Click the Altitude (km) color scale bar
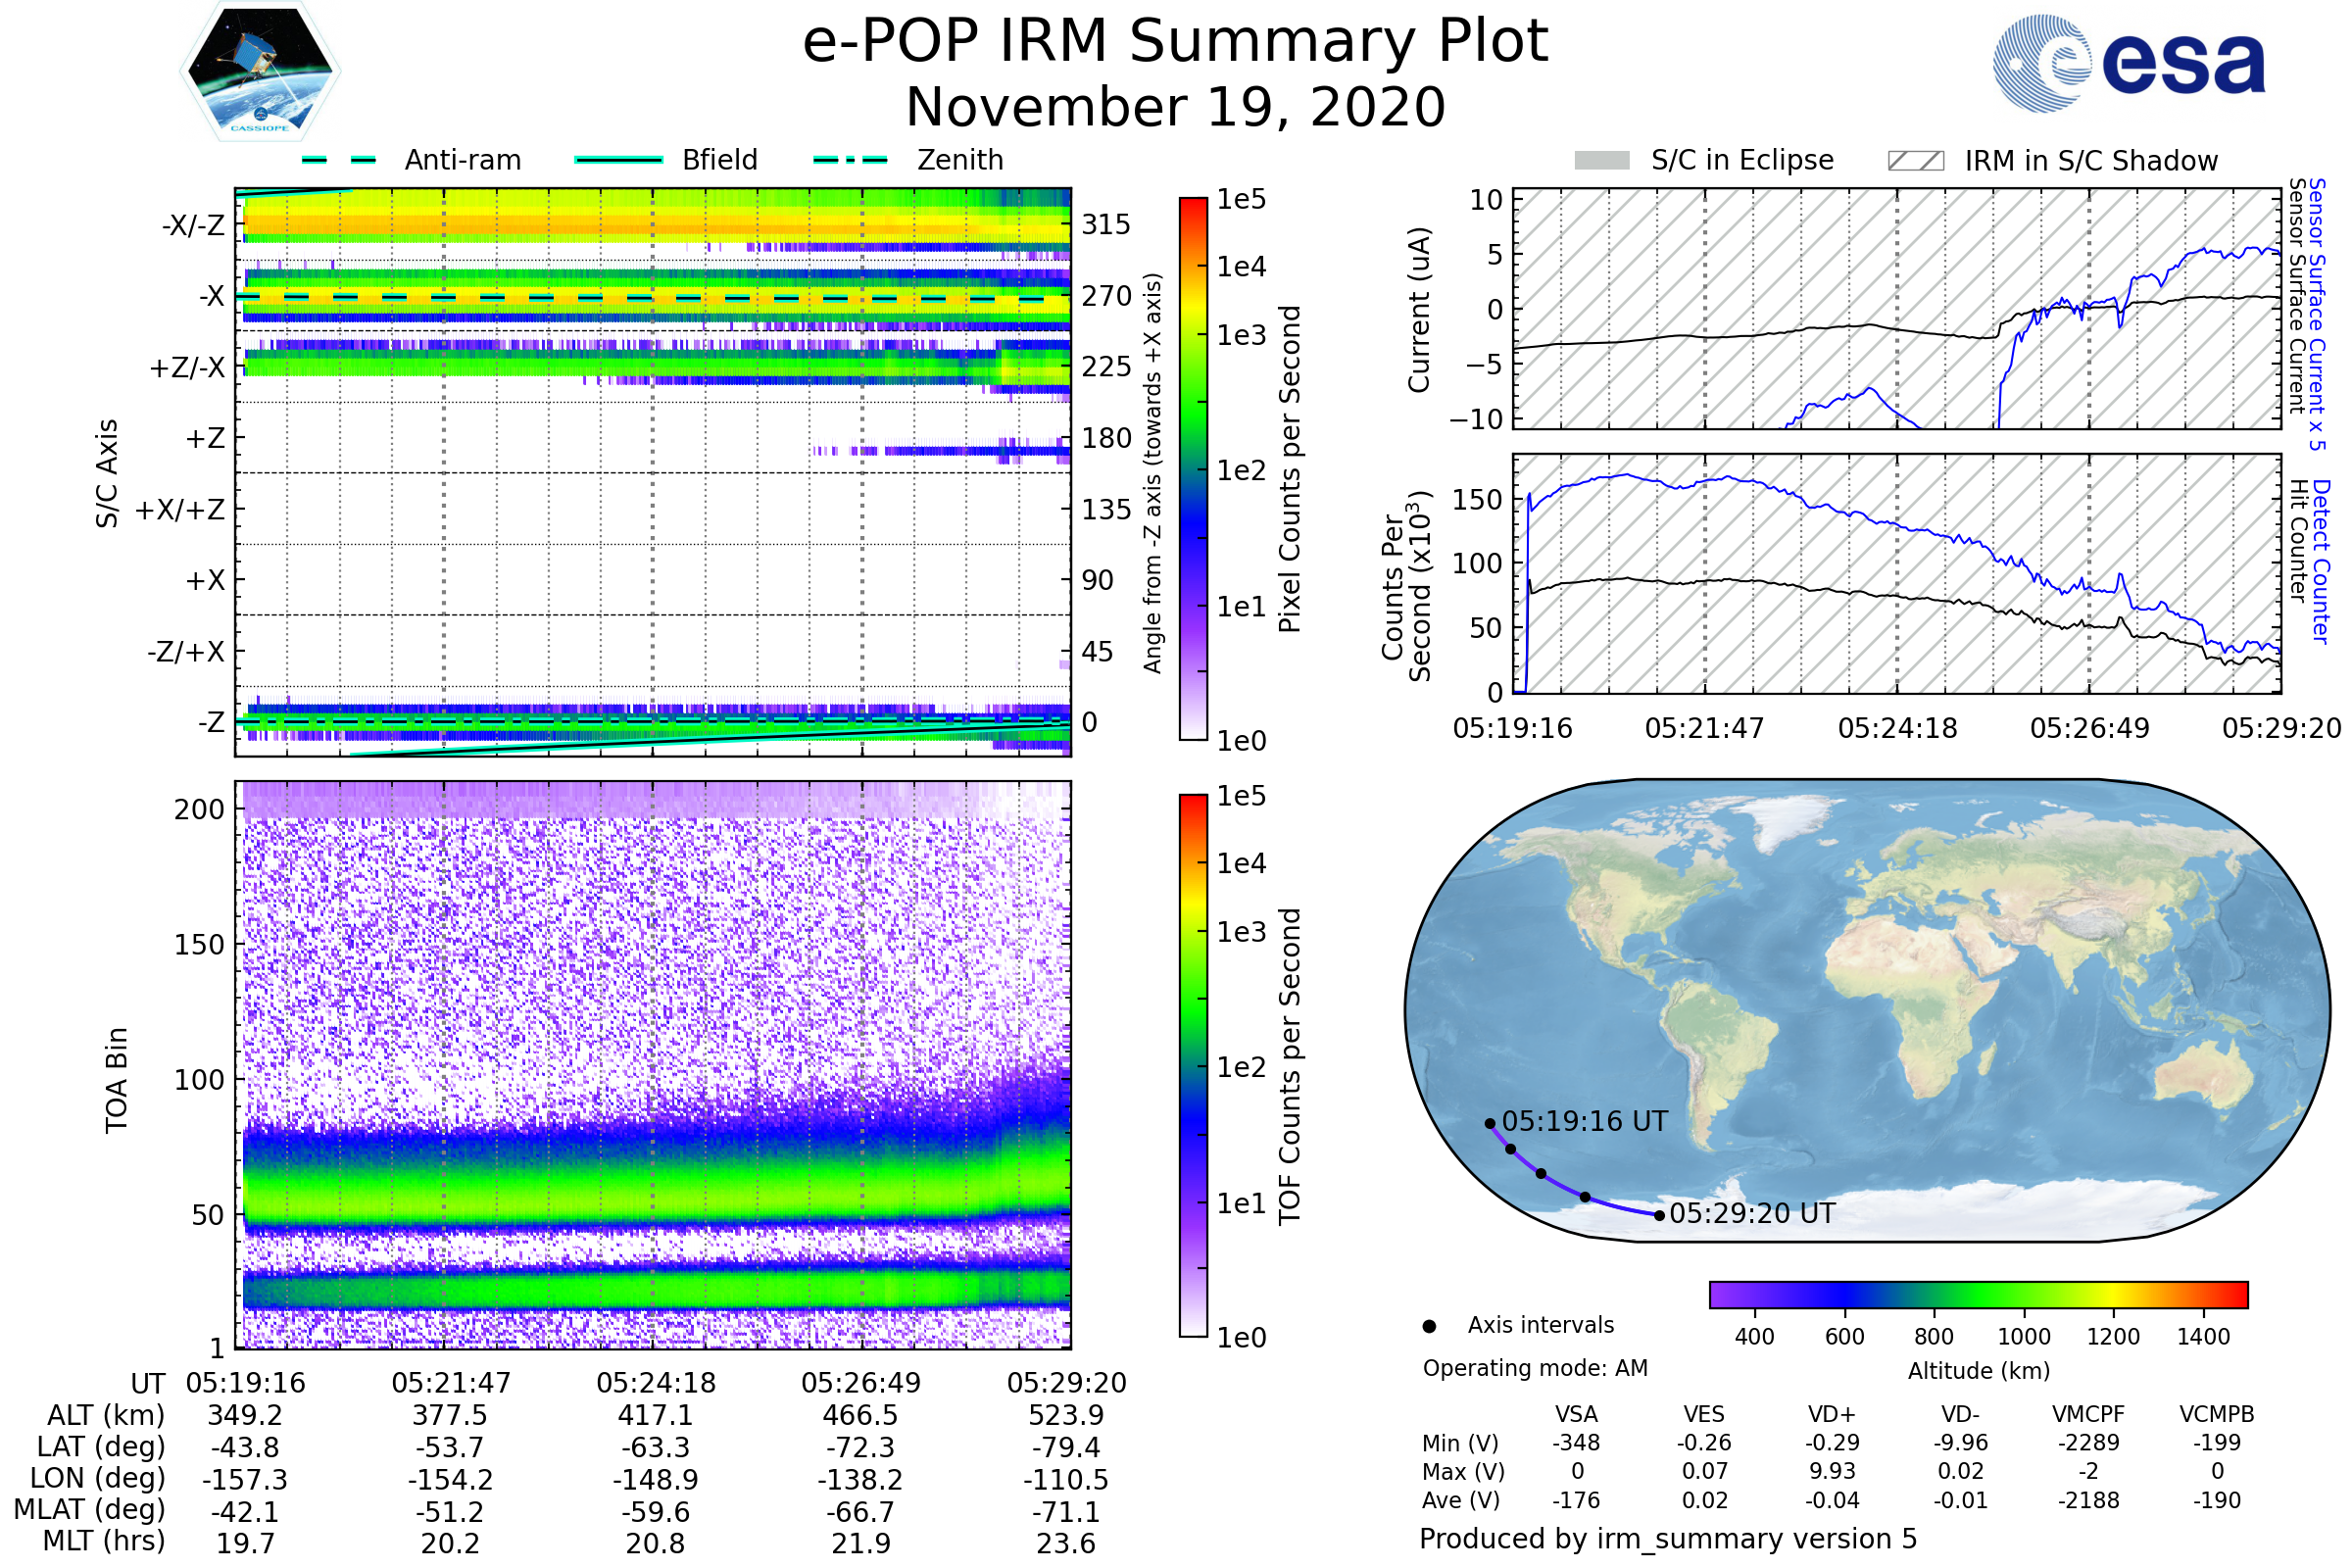This screenshot has height=1568, width=2352. click(x=1978, y=1294)
